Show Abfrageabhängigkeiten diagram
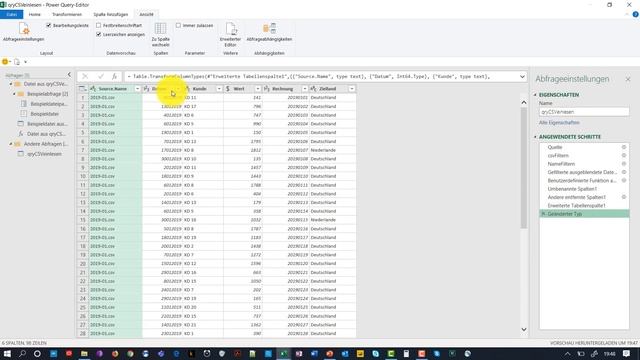The height and width of the screenshot is (360, 640). (x=269, y=32)
